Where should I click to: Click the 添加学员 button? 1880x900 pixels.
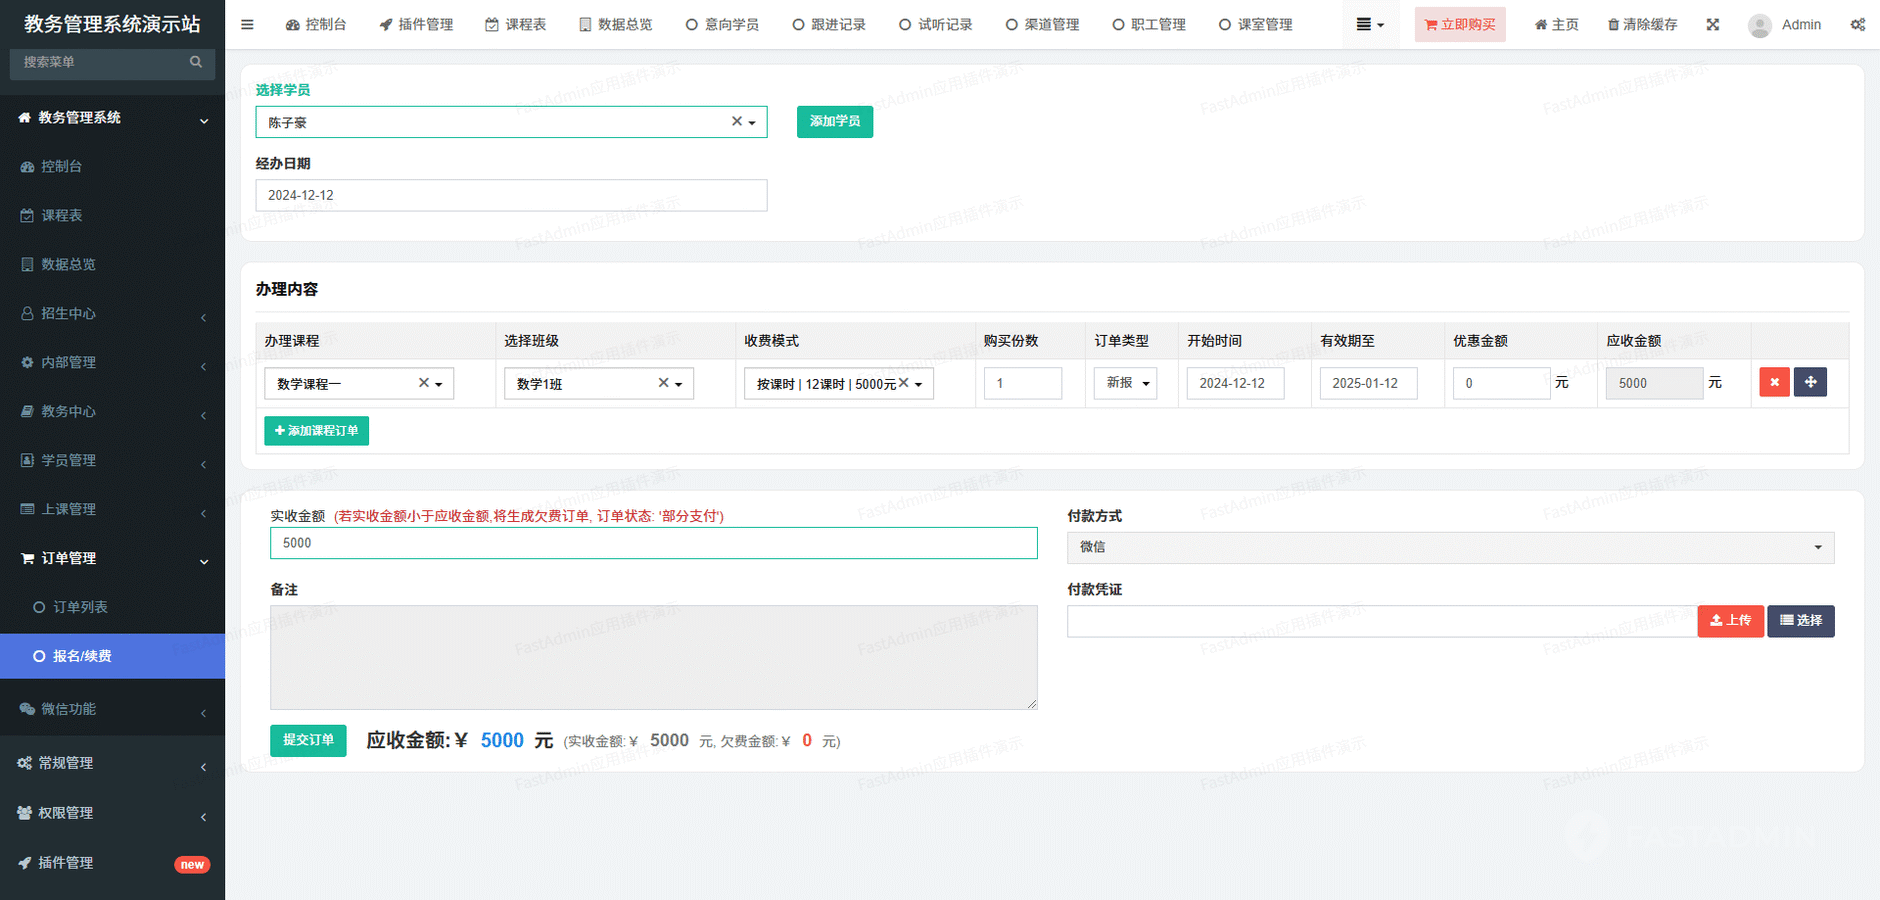834,121
